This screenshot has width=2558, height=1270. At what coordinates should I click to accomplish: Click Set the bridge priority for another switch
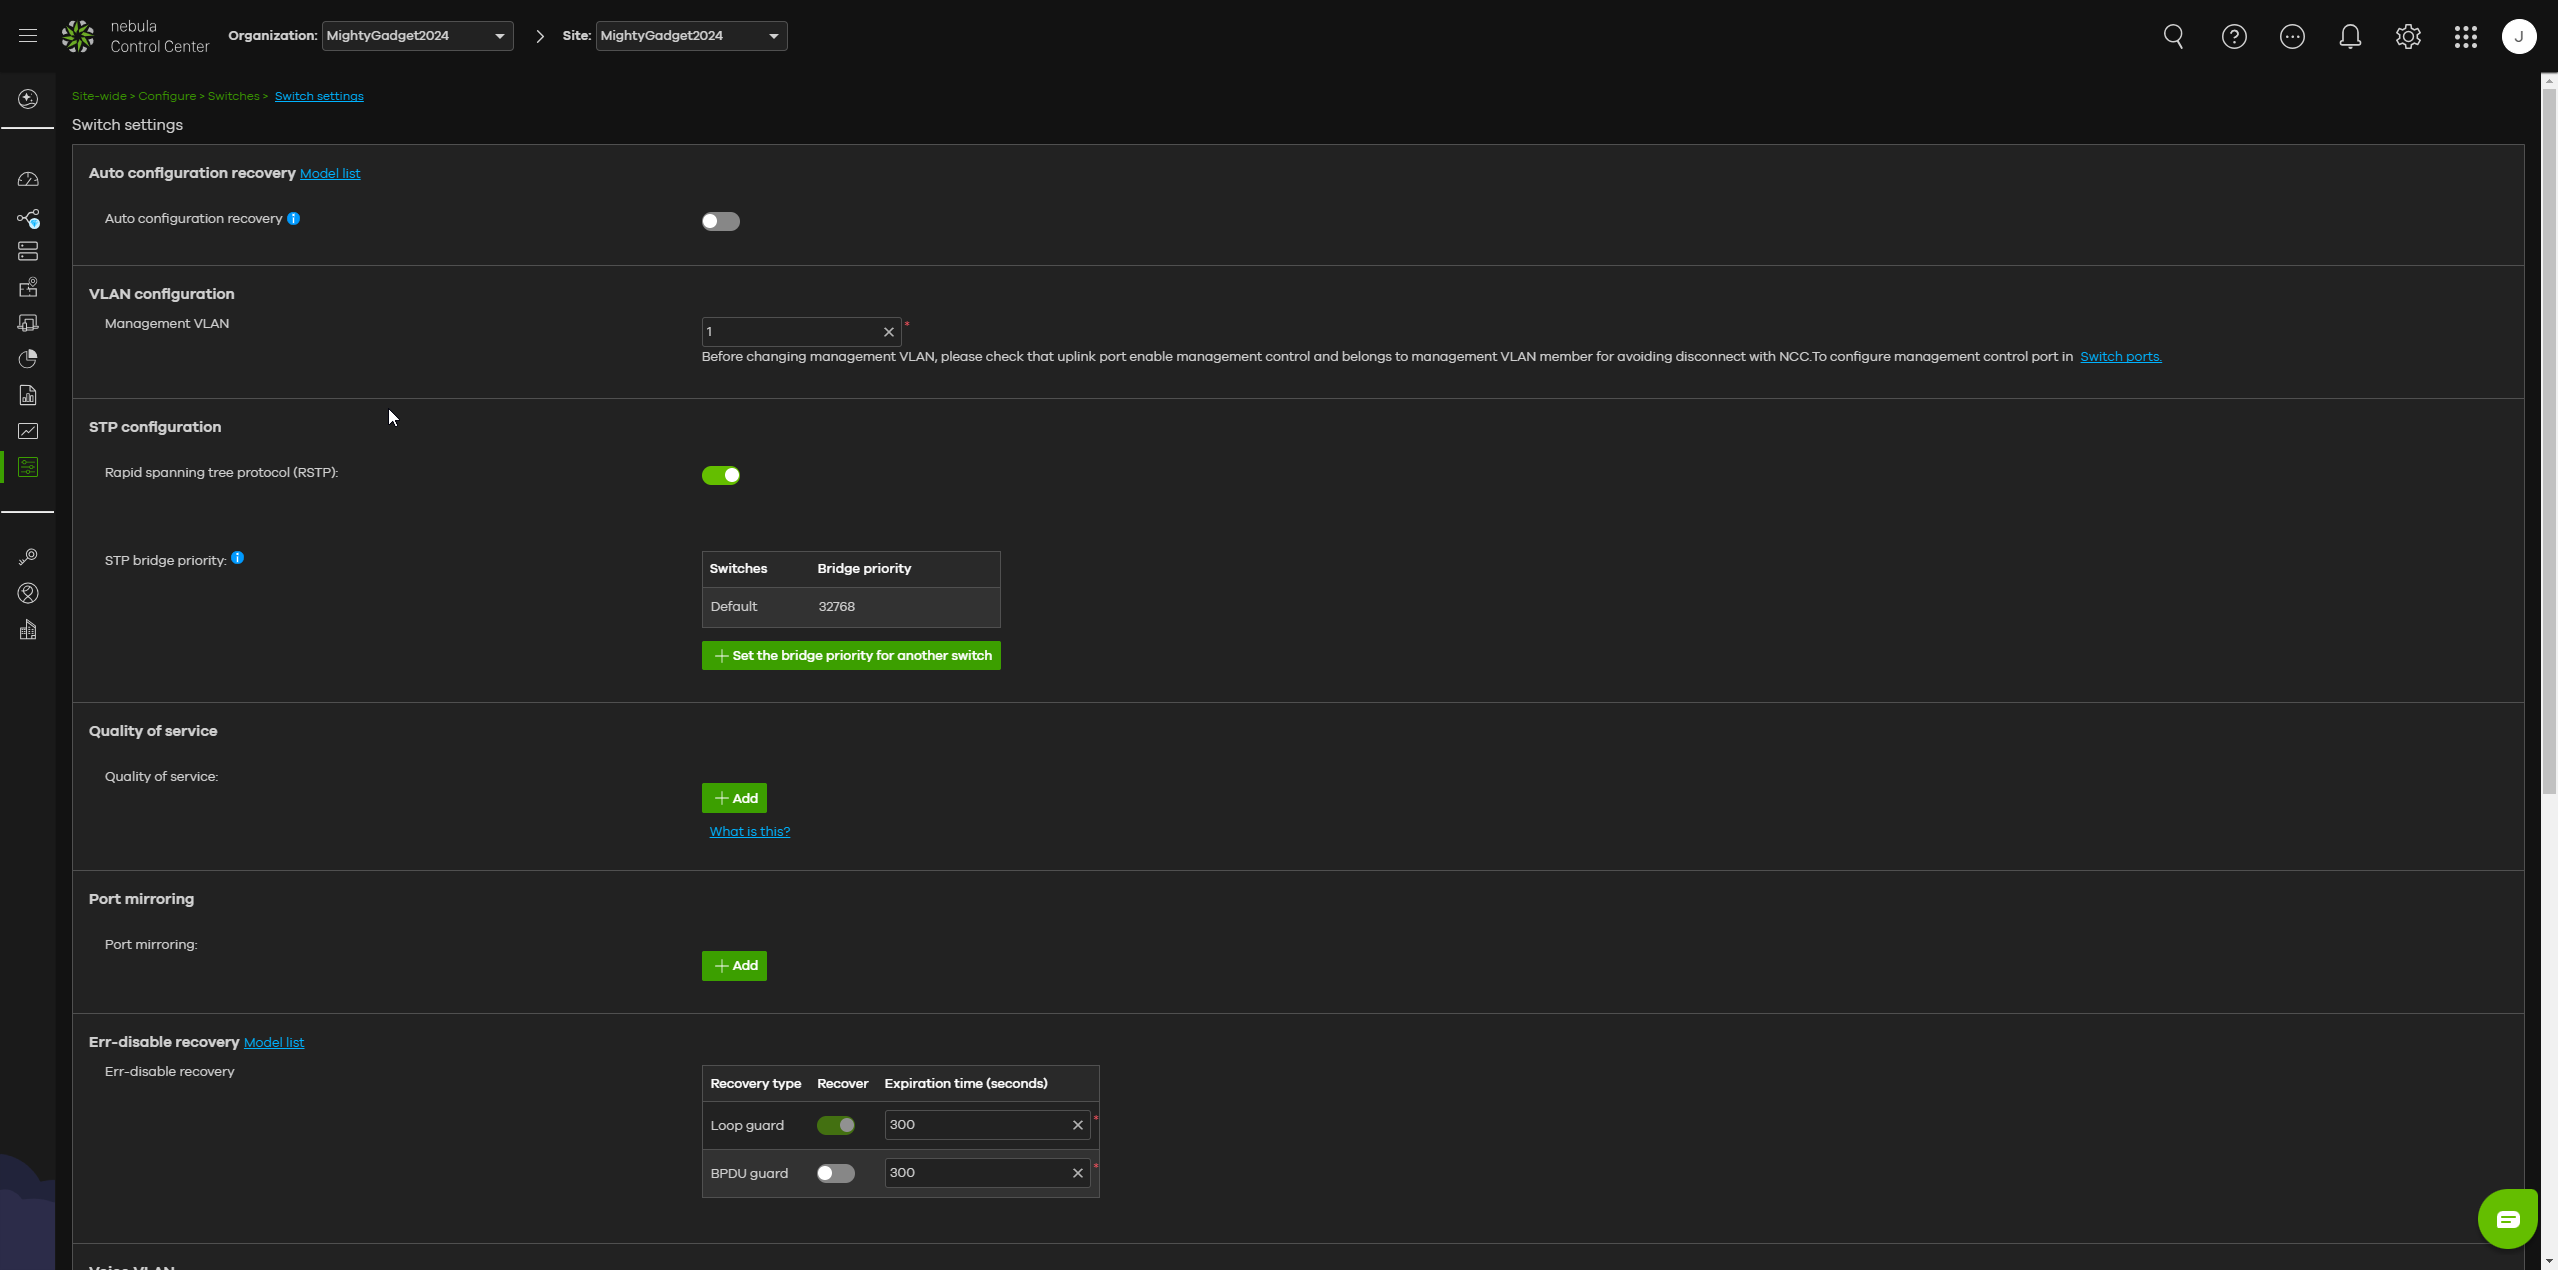(851, 655)
